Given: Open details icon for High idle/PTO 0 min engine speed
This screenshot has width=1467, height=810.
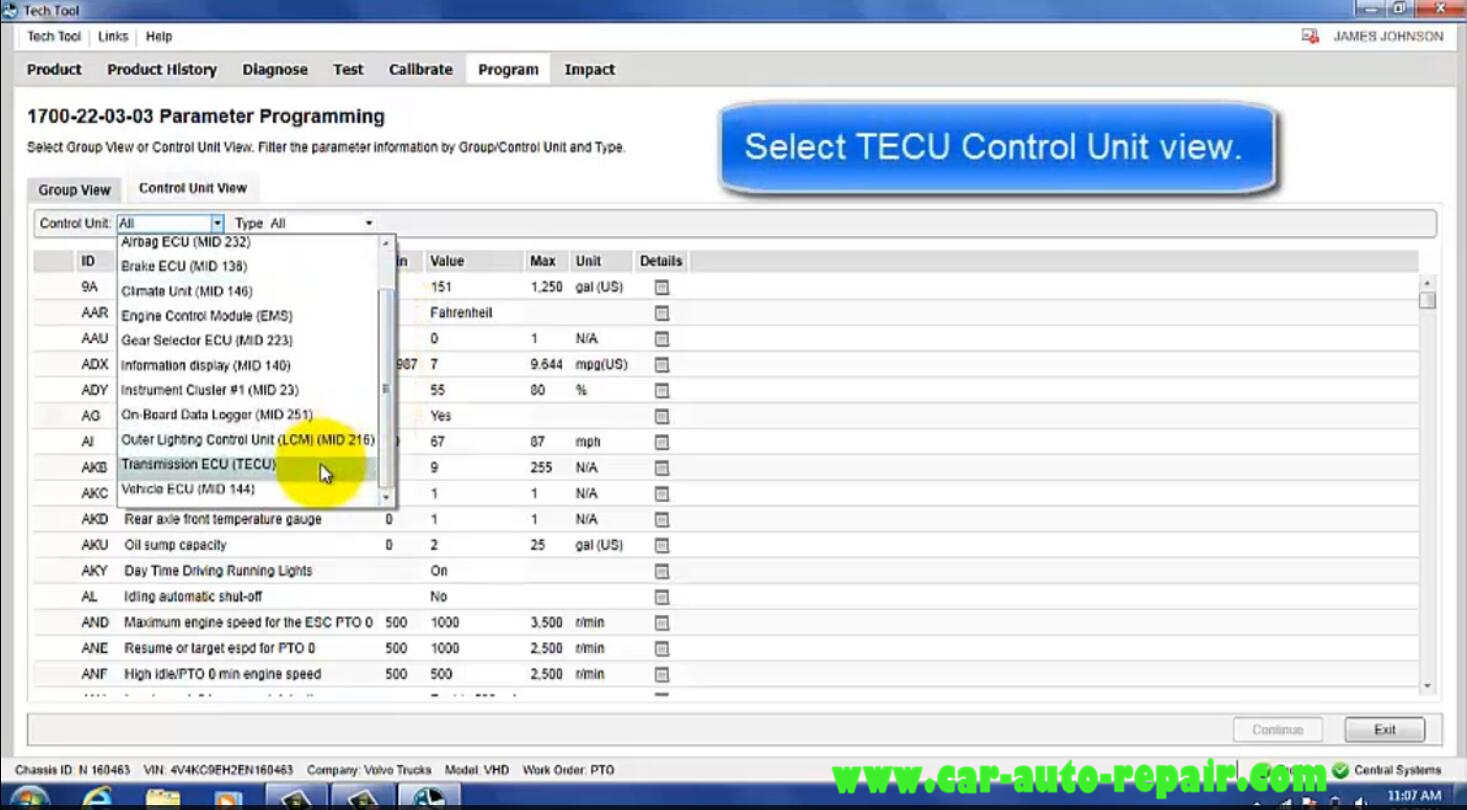Looking at the screenshot, I should click(x=661, y=674).
